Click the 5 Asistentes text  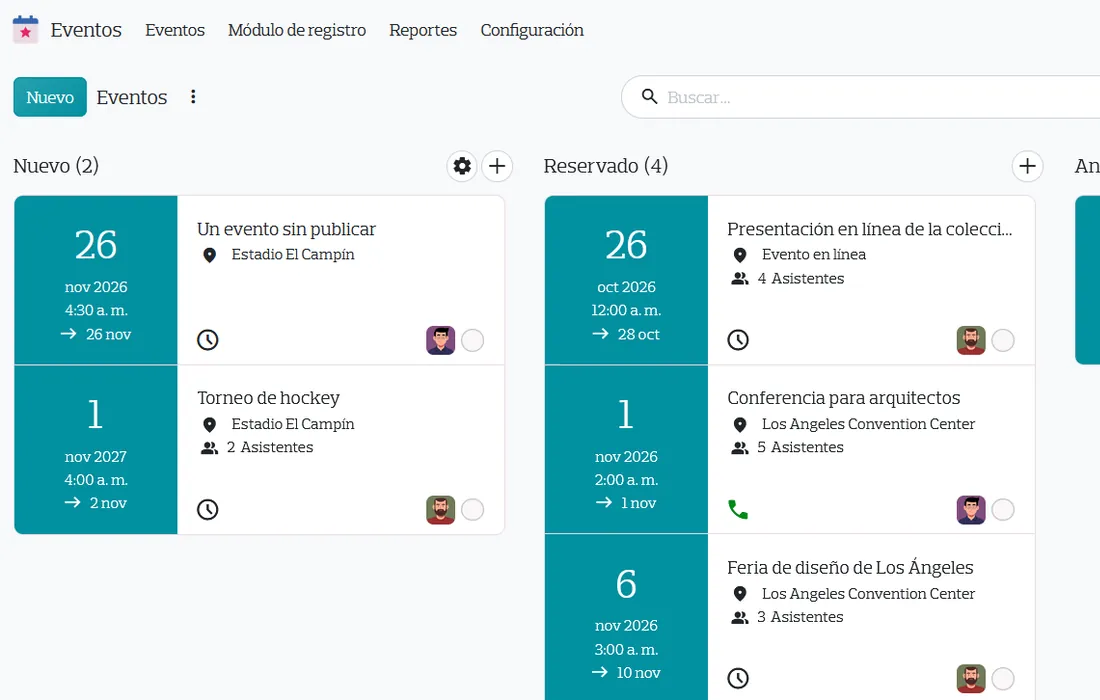pos(800,447)
